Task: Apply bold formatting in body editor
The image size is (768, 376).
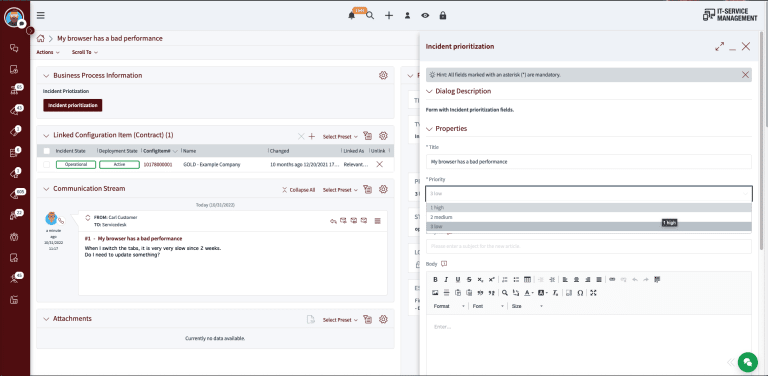Action: (x=435, y=280)
